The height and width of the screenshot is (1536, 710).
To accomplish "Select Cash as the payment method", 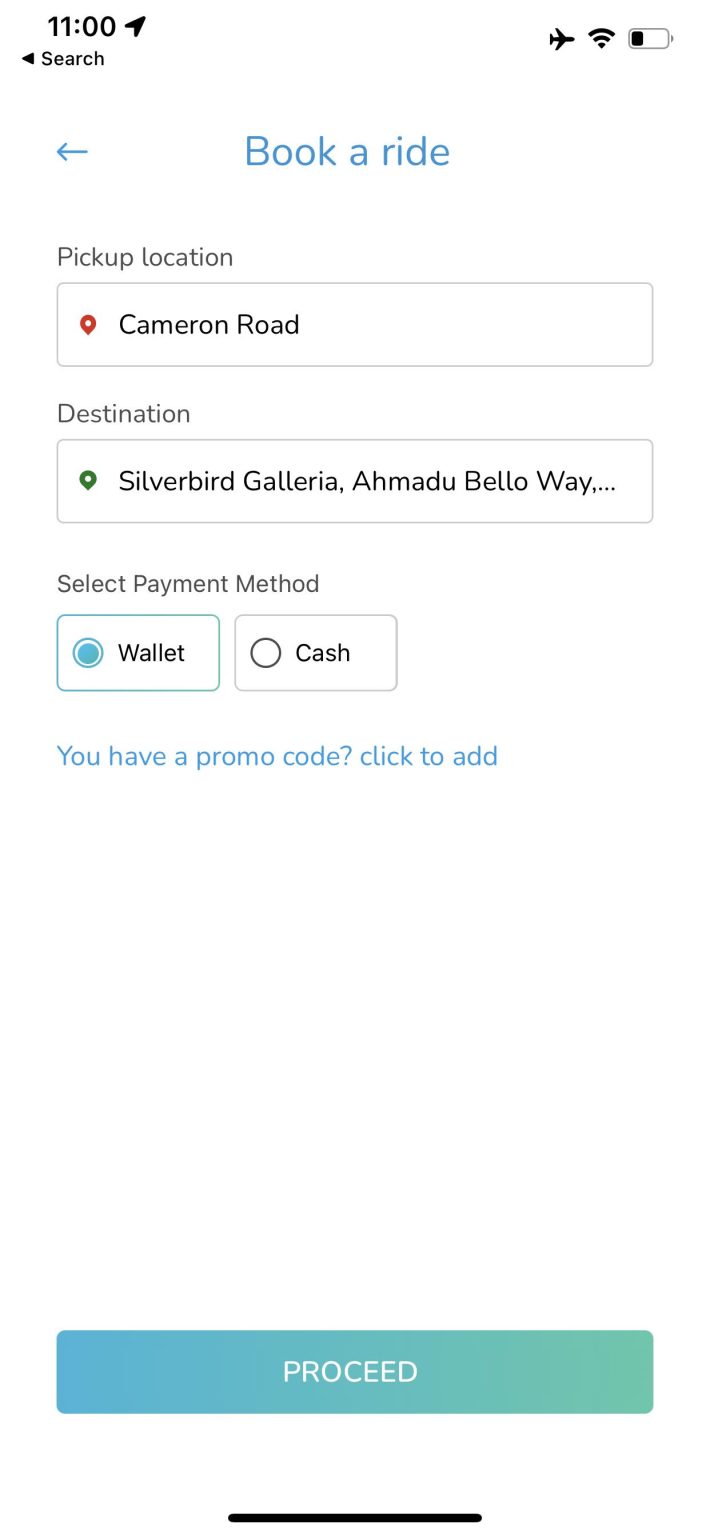I will 315,653.
